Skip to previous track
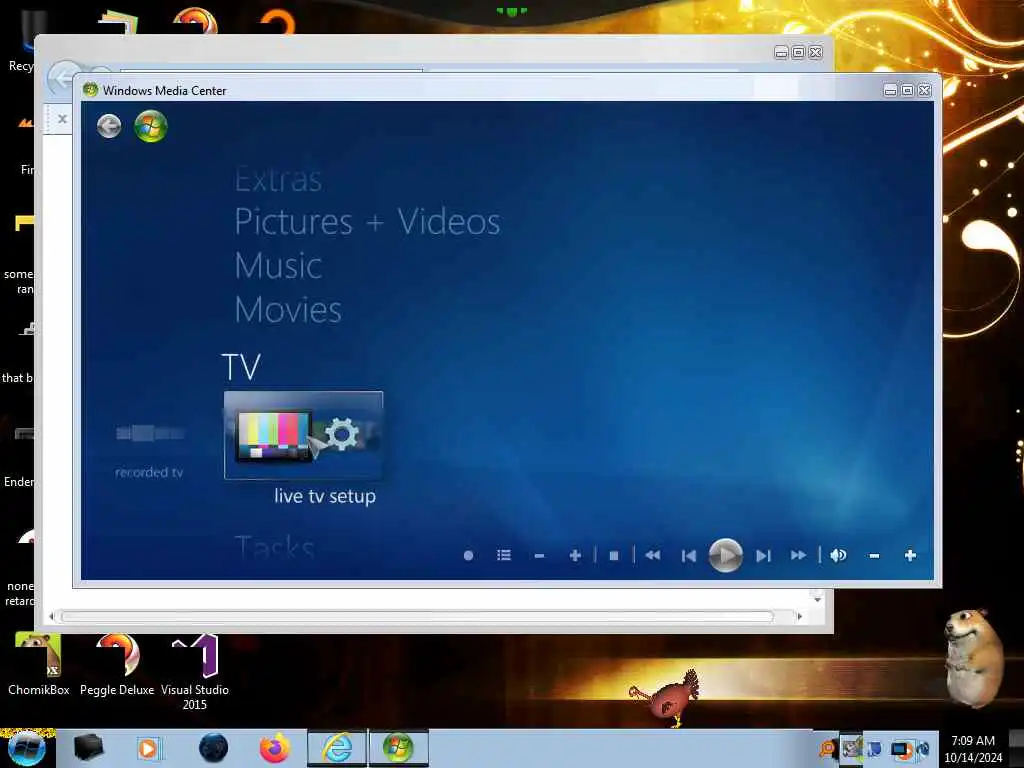This screenshot has width=1024, height=768. [x=688, y=556]
